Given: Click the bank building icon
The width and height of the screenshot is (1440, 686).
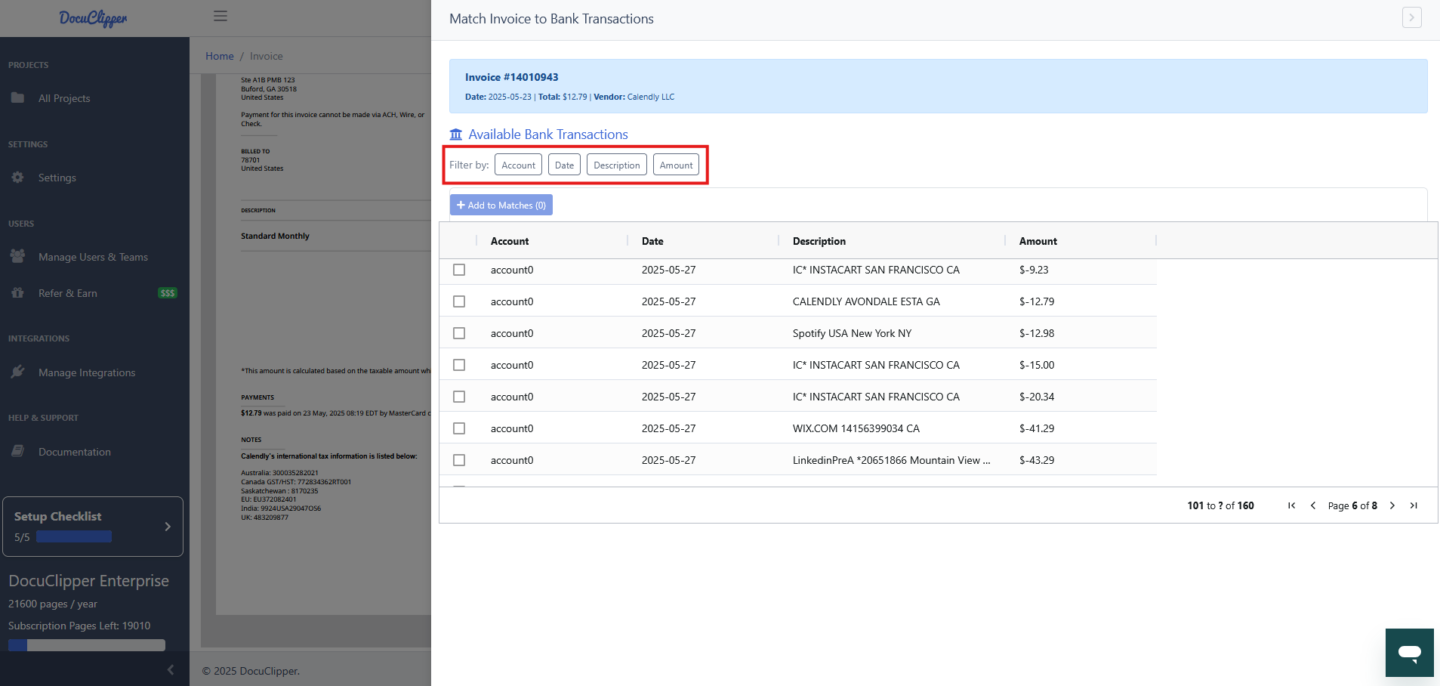Looking at the screenshot, I should [x=456, y=134].
